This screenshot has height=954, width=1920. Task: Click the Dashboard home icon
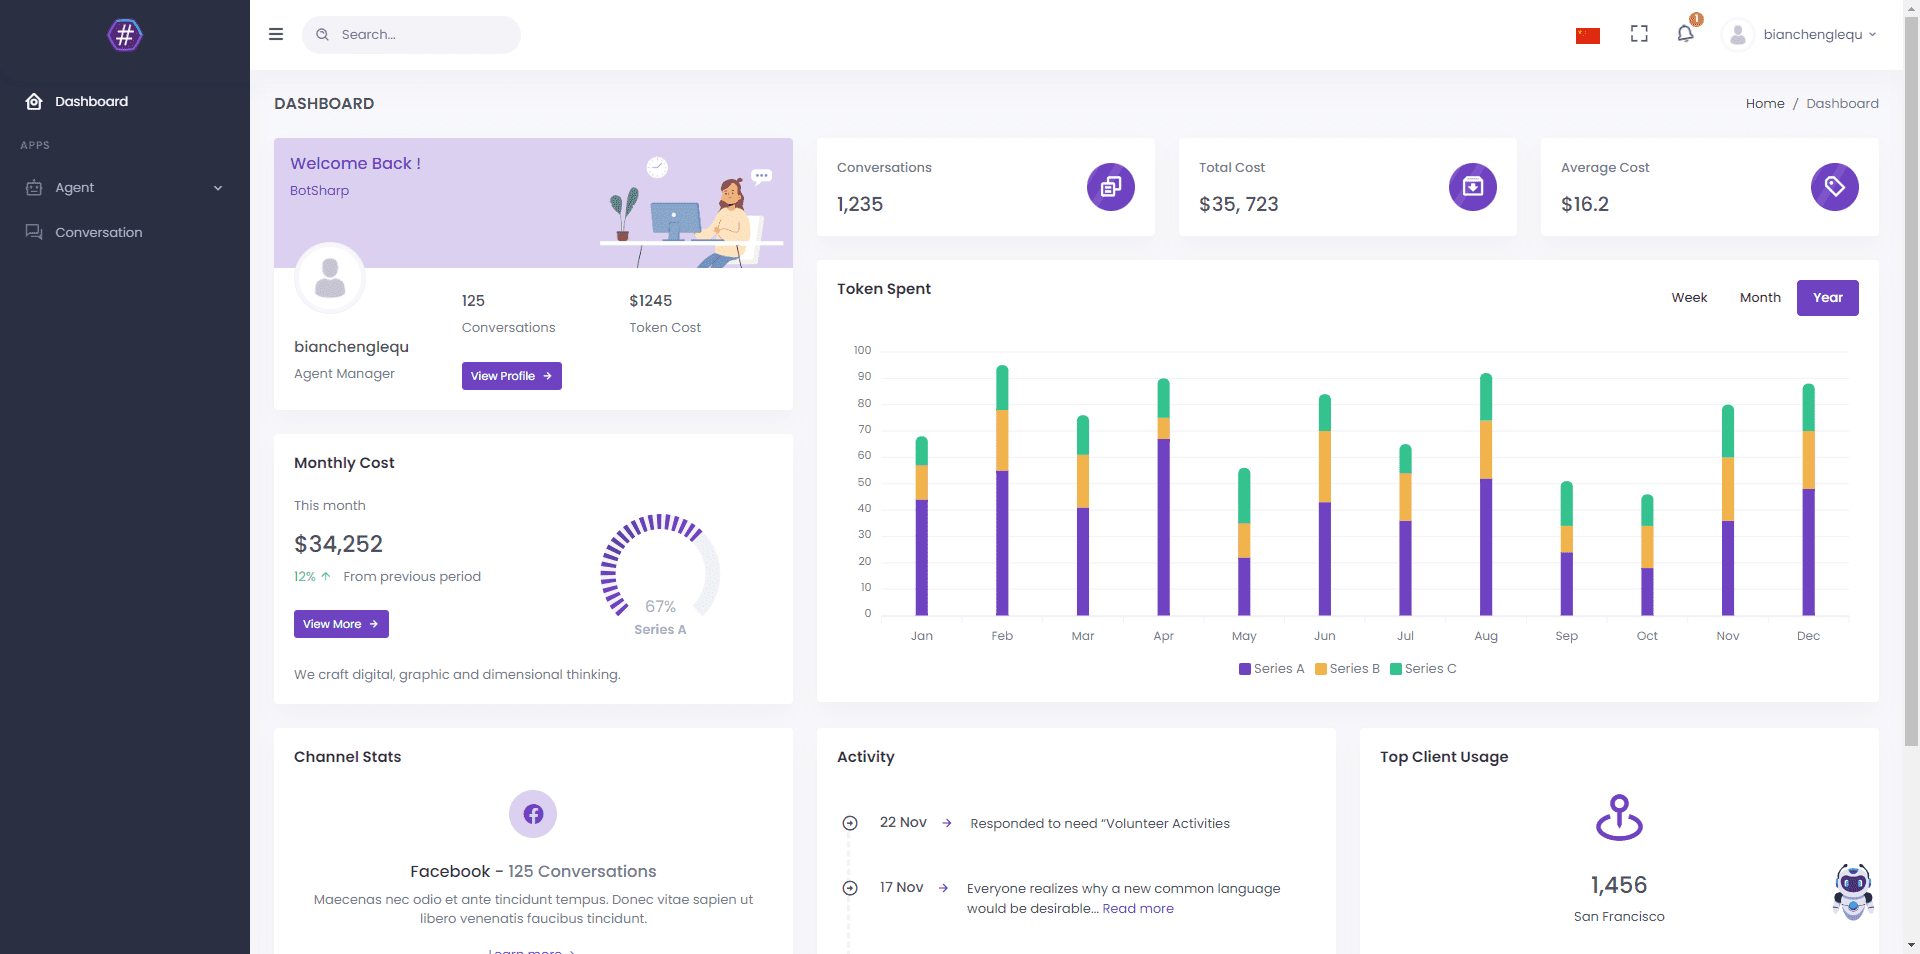[34, 101]
